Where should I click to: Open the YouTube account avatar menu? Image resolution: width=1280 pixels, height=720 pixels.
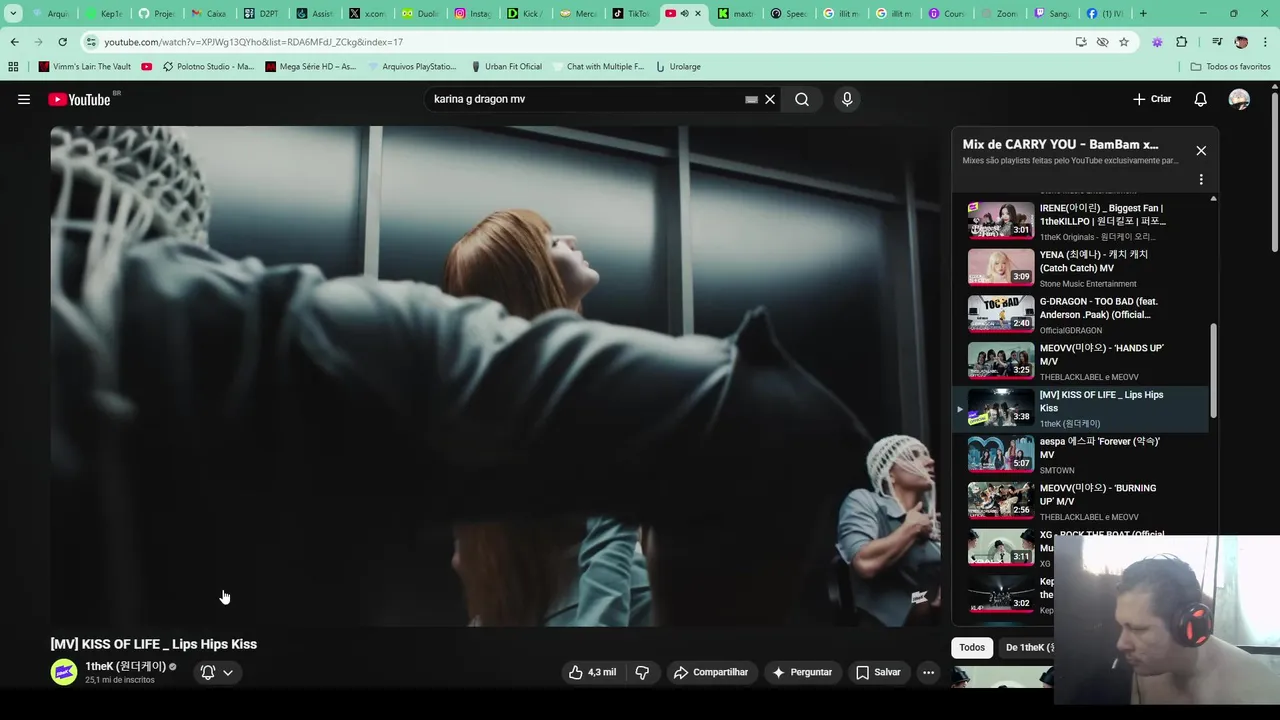click(1239, 99)
